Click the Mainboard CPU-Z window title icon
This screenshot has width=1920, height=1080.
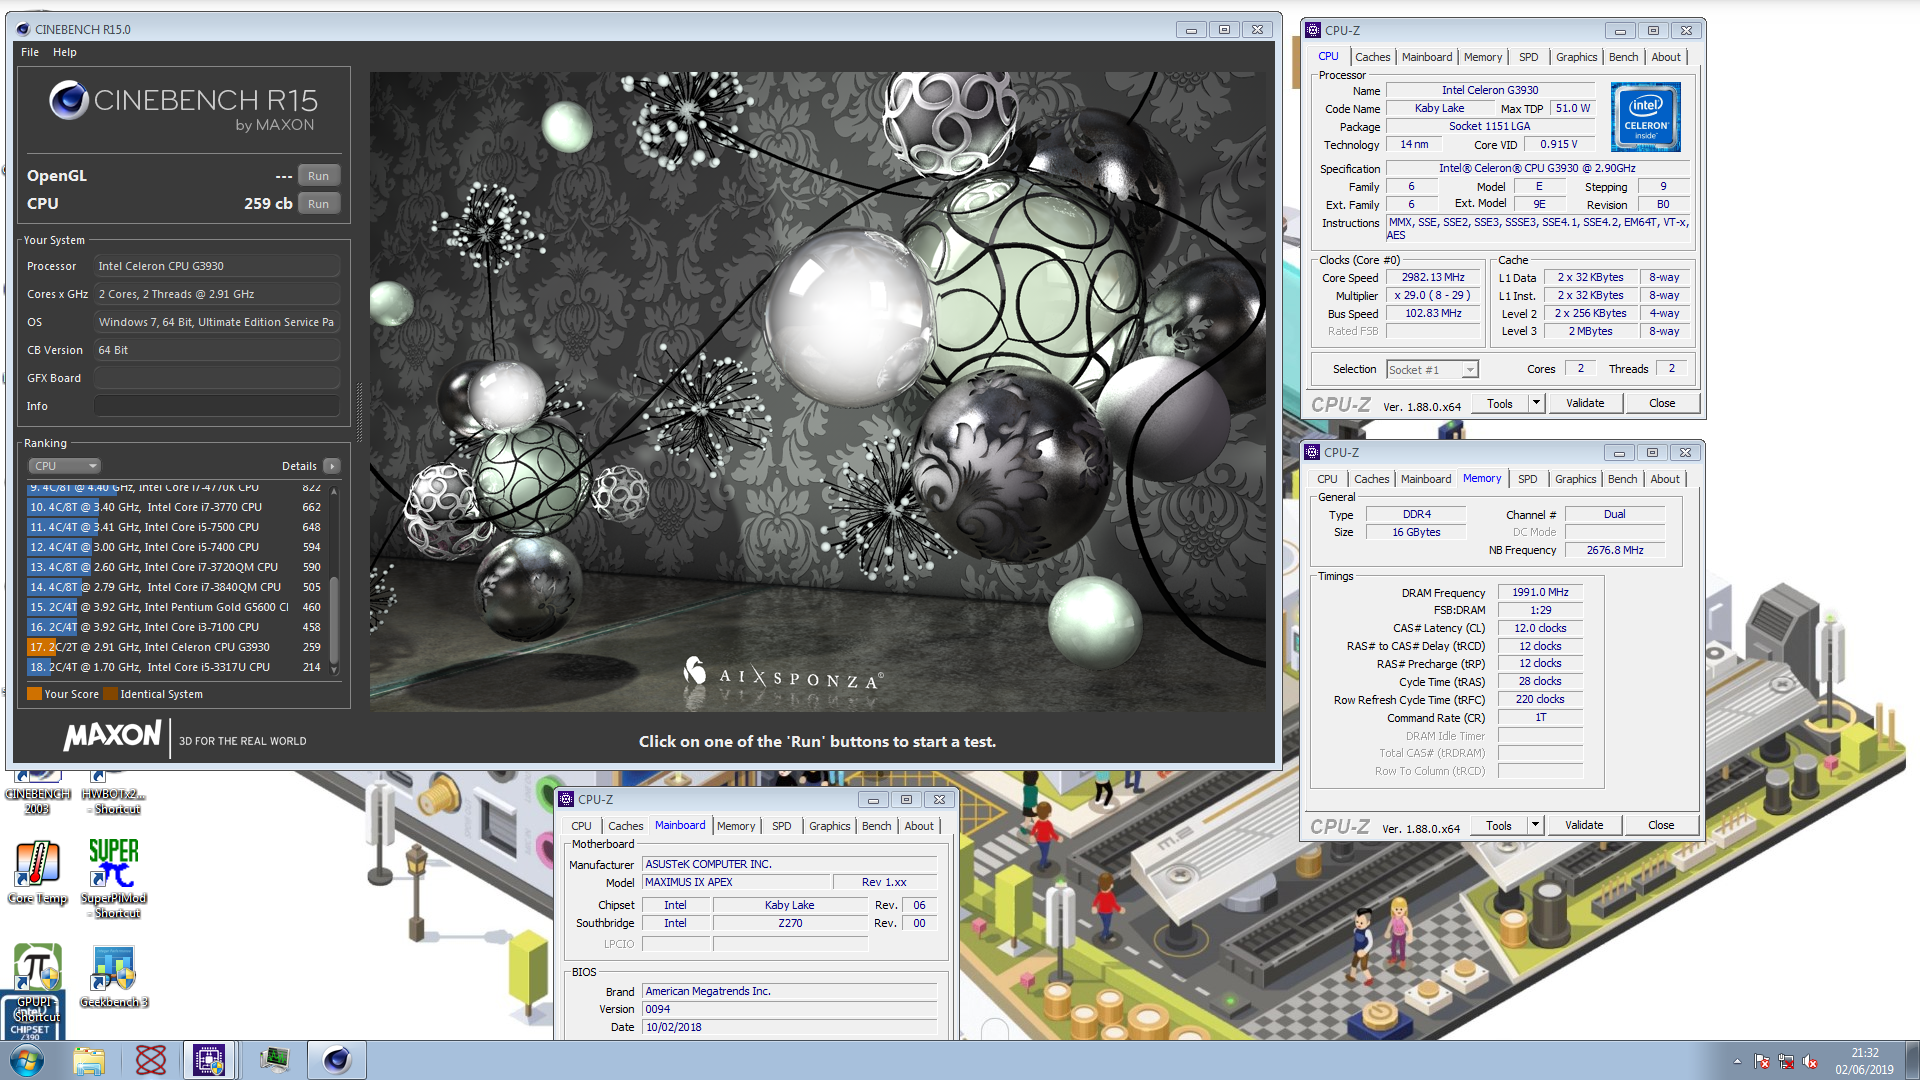[x=566, y=799]
